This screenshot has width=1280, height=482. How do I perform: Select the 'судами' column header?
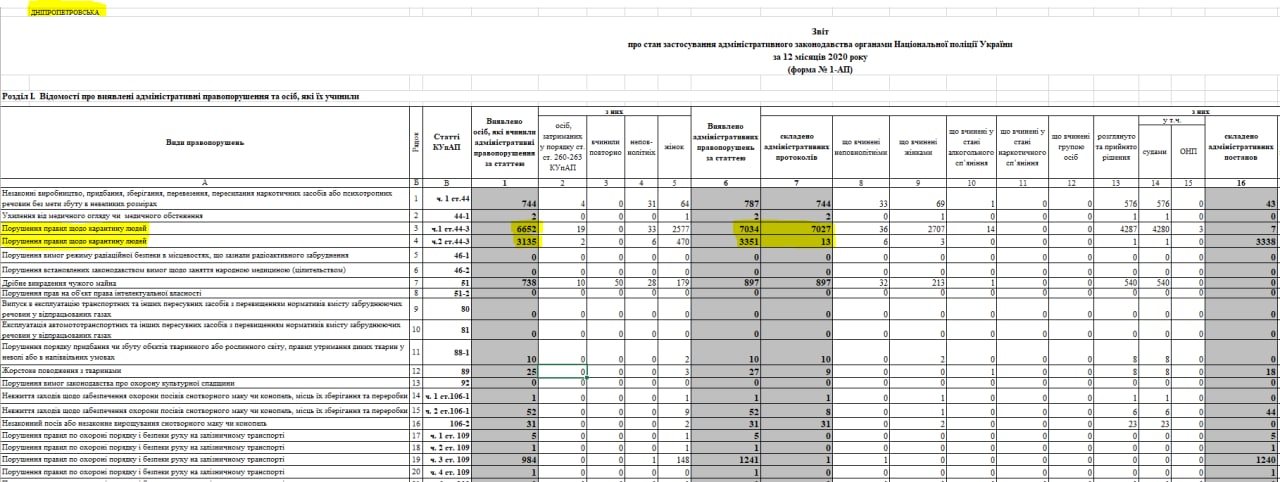(1153, 150)
